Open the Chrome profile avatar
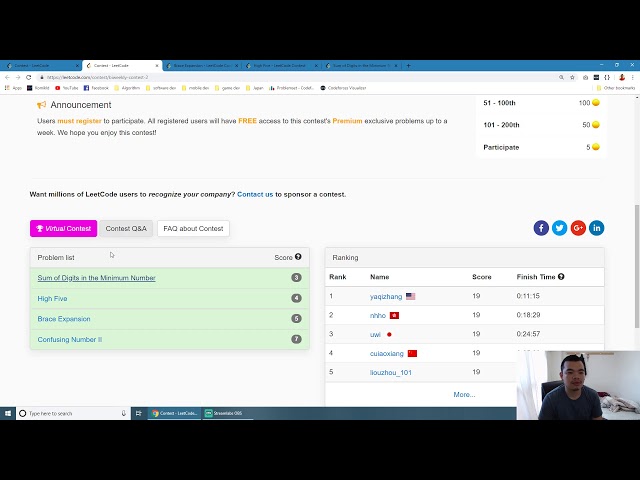The height and width of the screenshot is (480, 640). coord(622,77)
